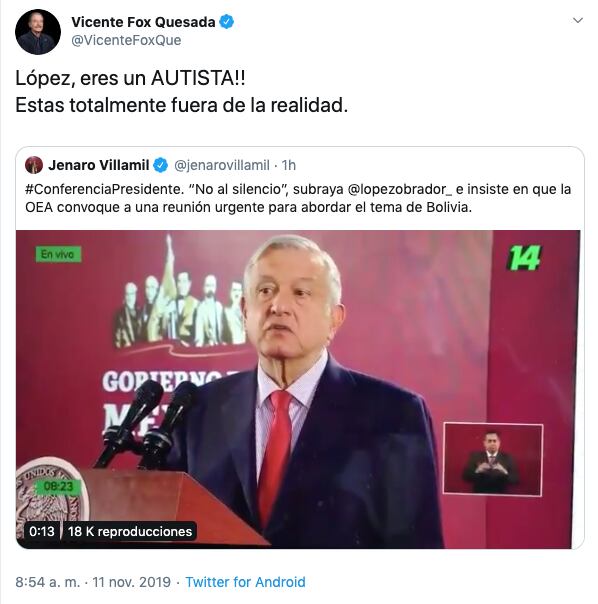This screenshot has height=604, width=598.
Task: Click the 8:54 a. m. 11 nov. 2019 timestamp
Action: (x=93, y=582)
